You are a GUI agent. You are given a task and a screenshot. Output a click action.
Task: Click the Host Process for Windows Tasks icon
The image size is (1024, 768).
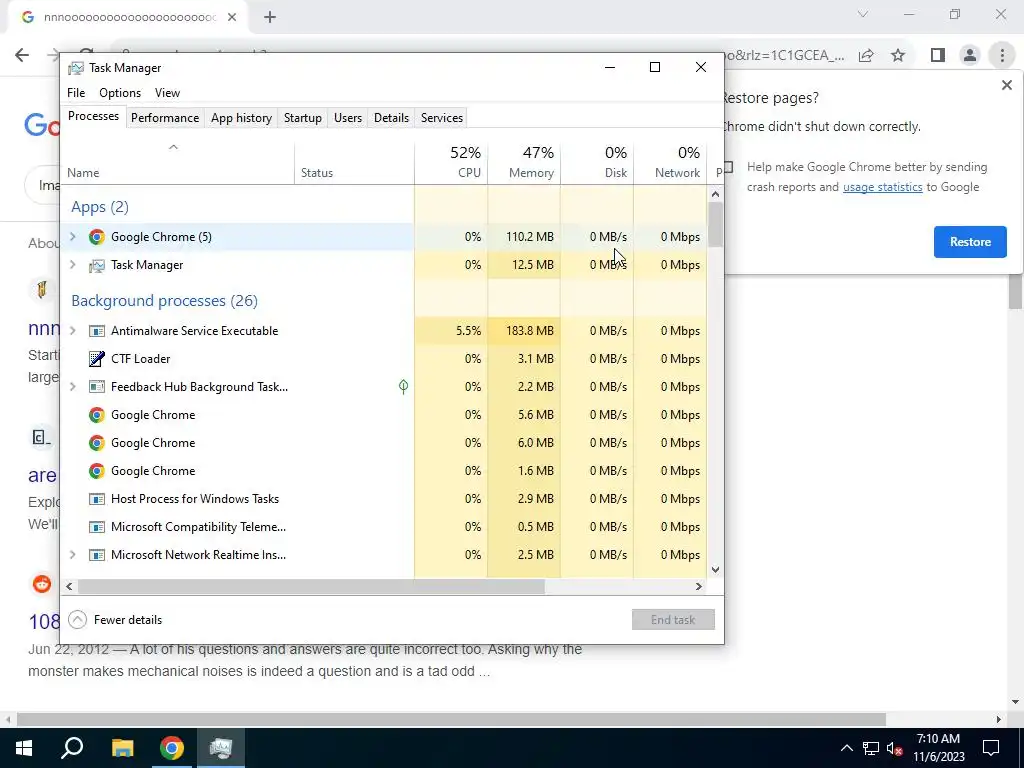point(97,500)
